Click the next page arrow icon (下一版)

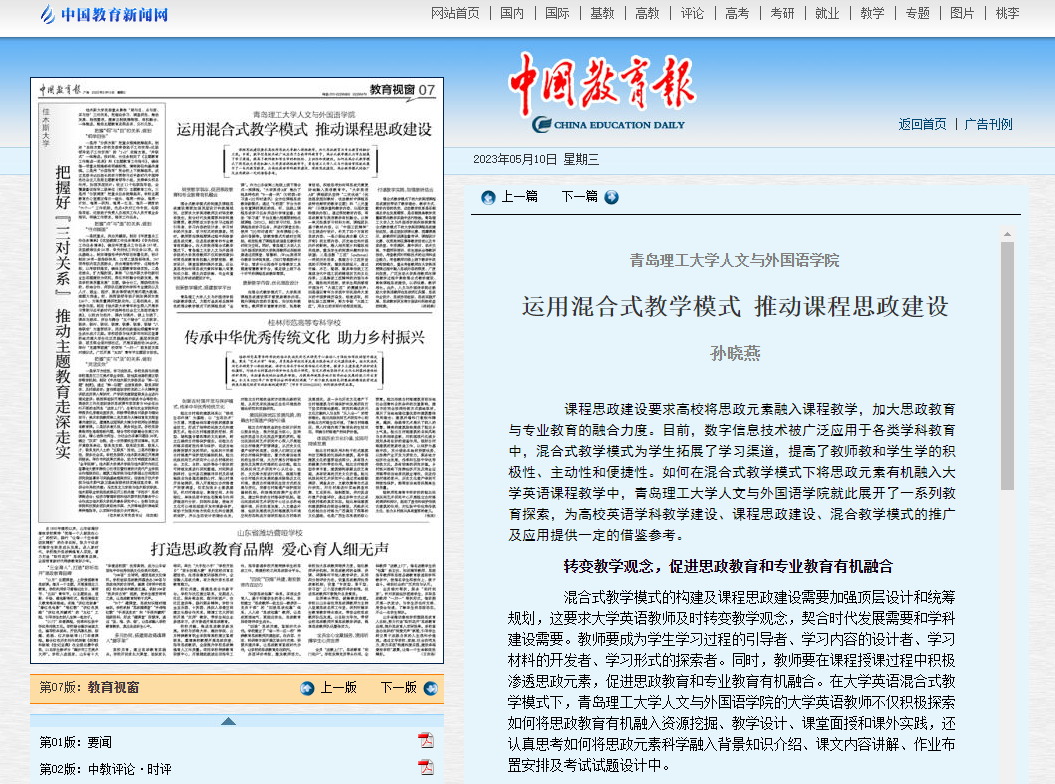427,688
